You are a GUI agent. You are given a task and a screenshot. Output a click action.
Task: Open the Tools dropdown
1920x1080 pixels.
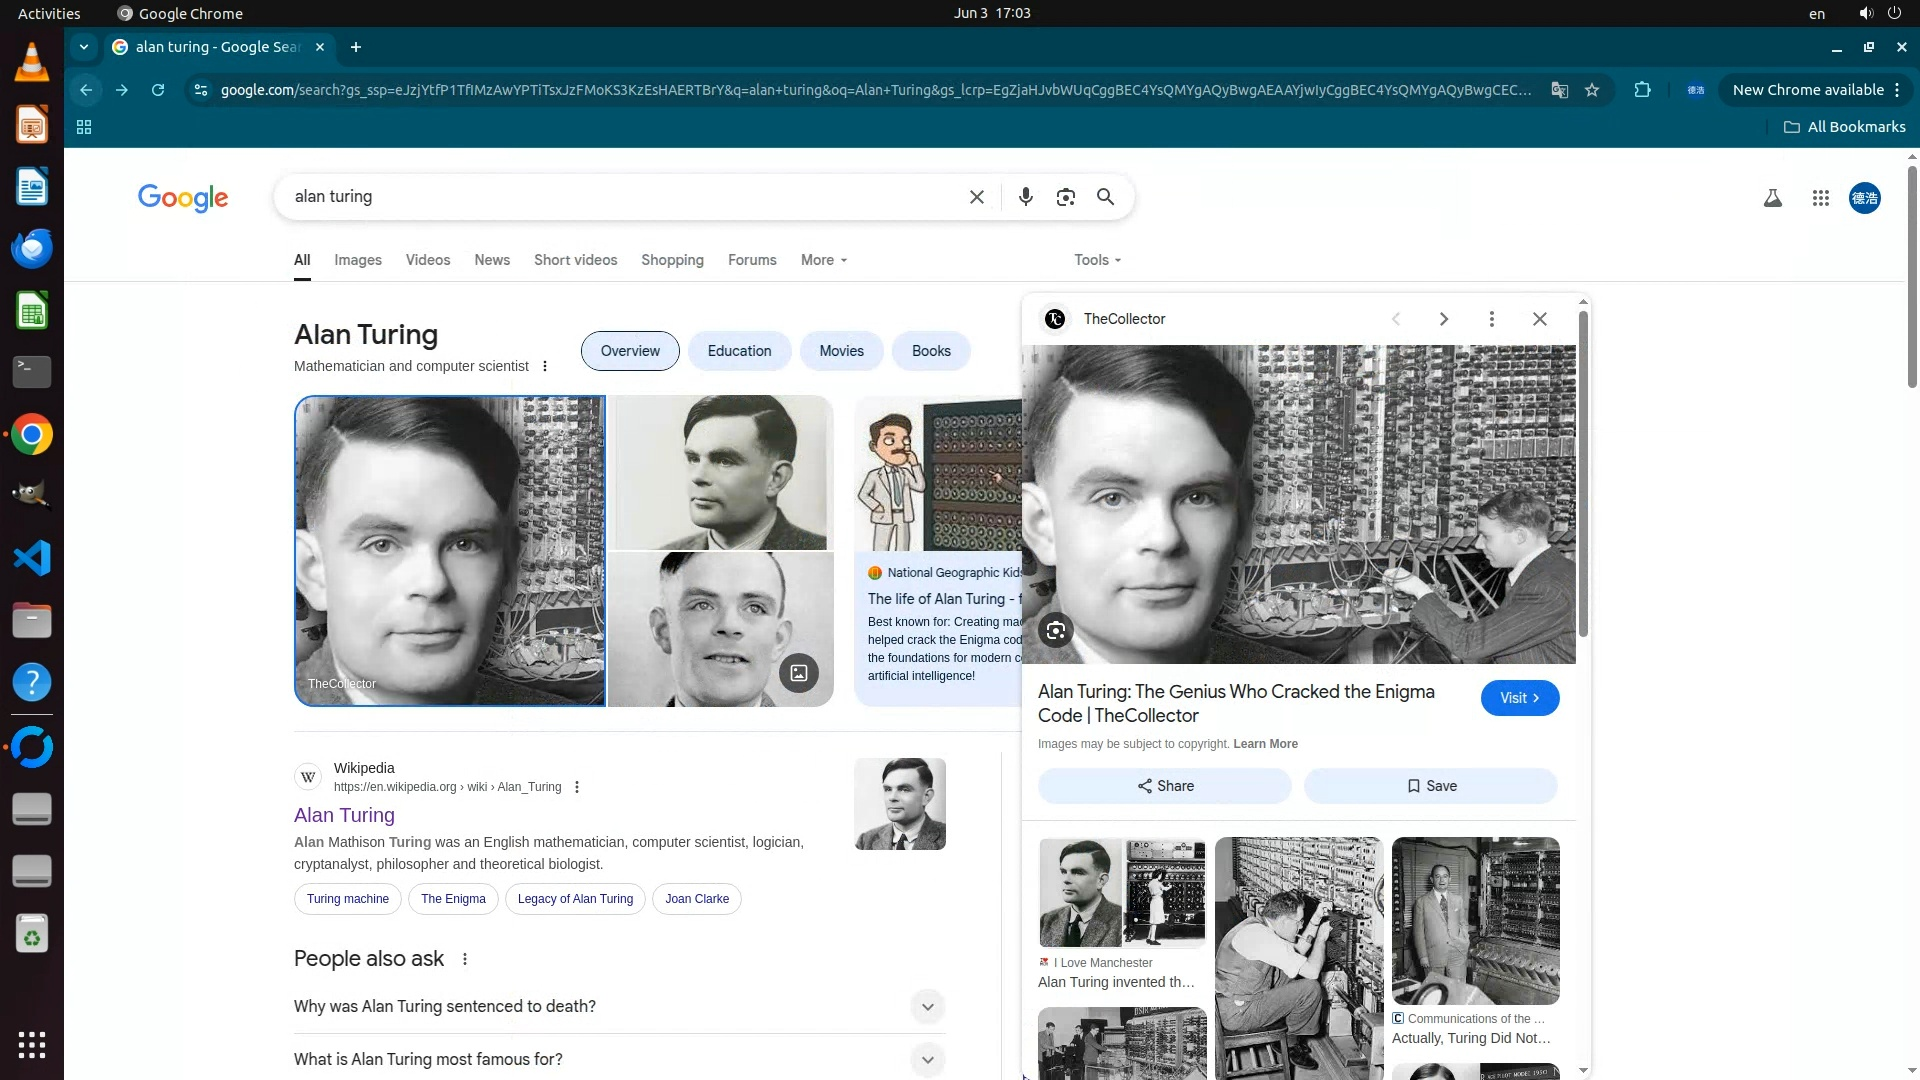(x=1097, y=260)
